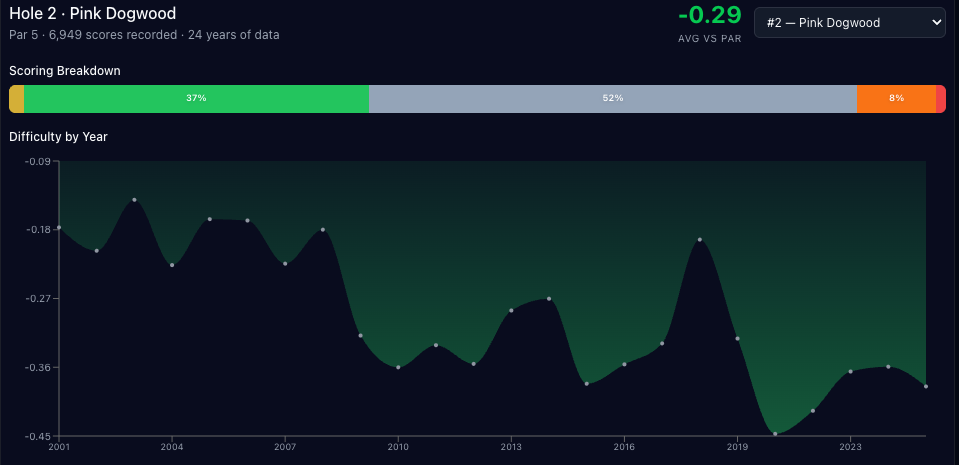Select the 2007 data point on the chart
This screenshot has height=465, width=959.
click(285, 264)
